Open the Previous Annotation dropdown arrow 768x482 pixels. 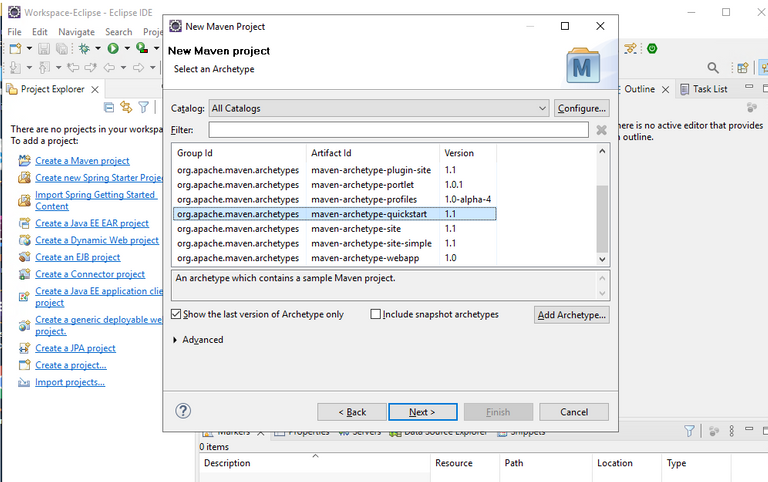pyautogui.click(x=58, y=68)
